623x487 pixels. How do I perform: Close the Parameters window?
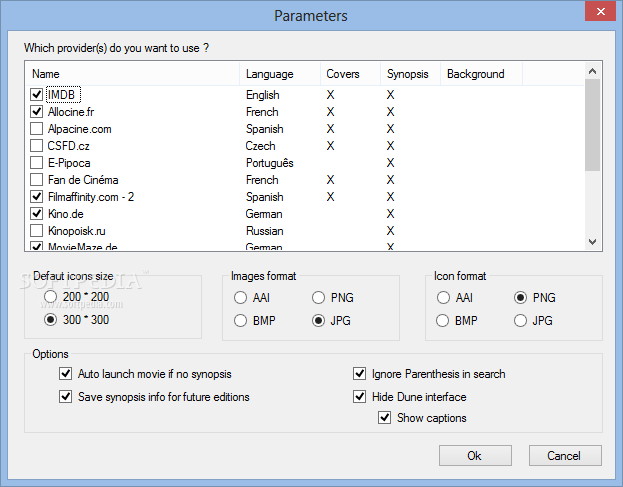click(601, 11)
